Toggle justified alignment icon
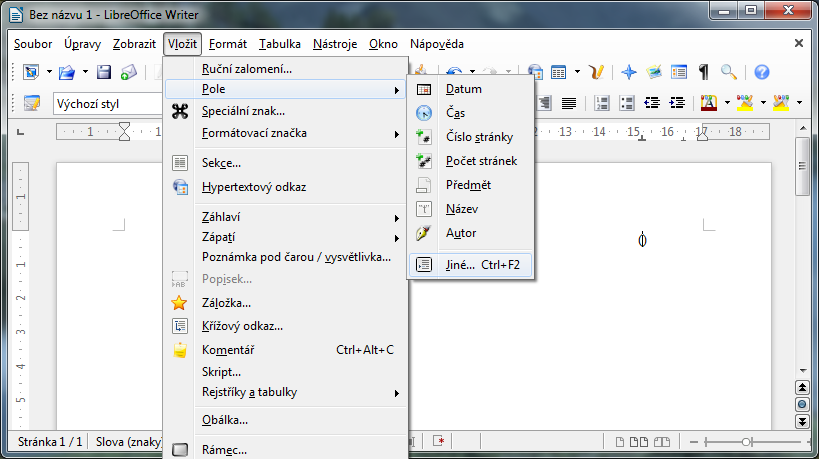The image size is (819, 459). [569, 103]
